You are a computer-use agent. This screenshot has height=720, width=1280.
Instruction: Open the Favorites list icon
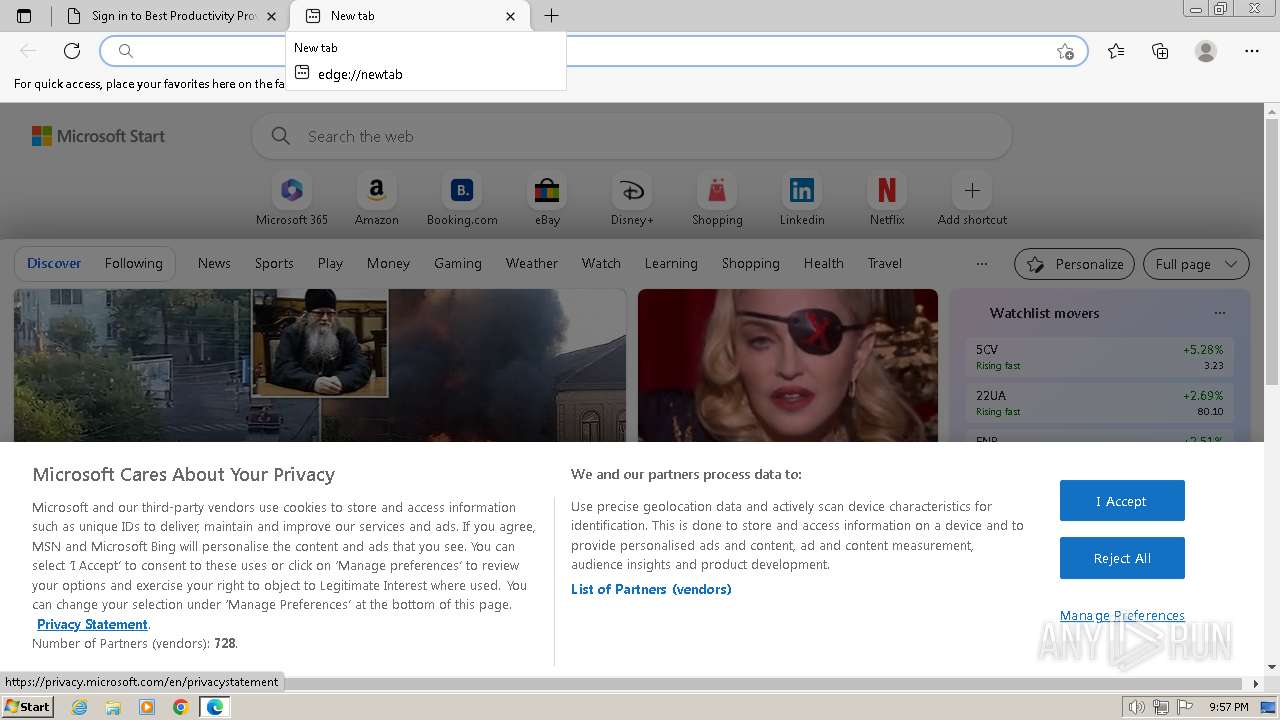point(1116,51)
